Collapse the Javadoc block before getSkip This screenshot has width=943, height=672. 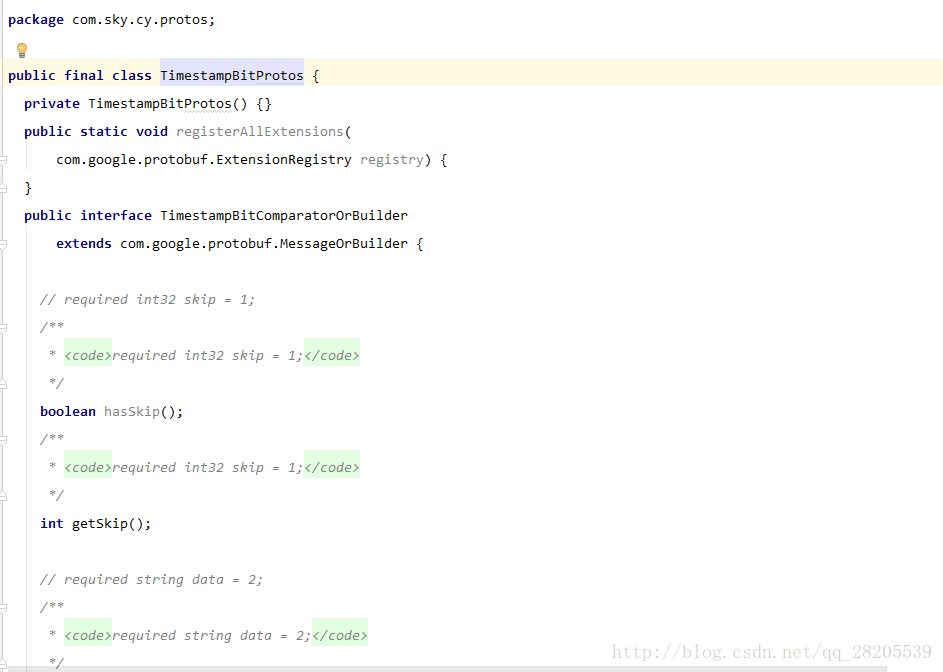[x=3, y=440]
